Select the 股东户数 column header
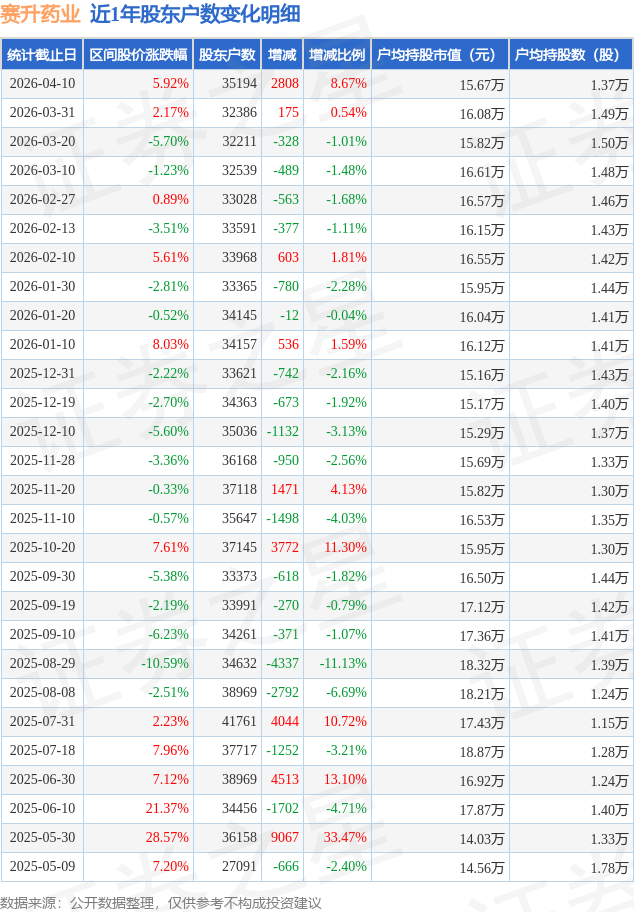This screenshot has height=912, width=634. pyautogui.click(x=227, y=55)
